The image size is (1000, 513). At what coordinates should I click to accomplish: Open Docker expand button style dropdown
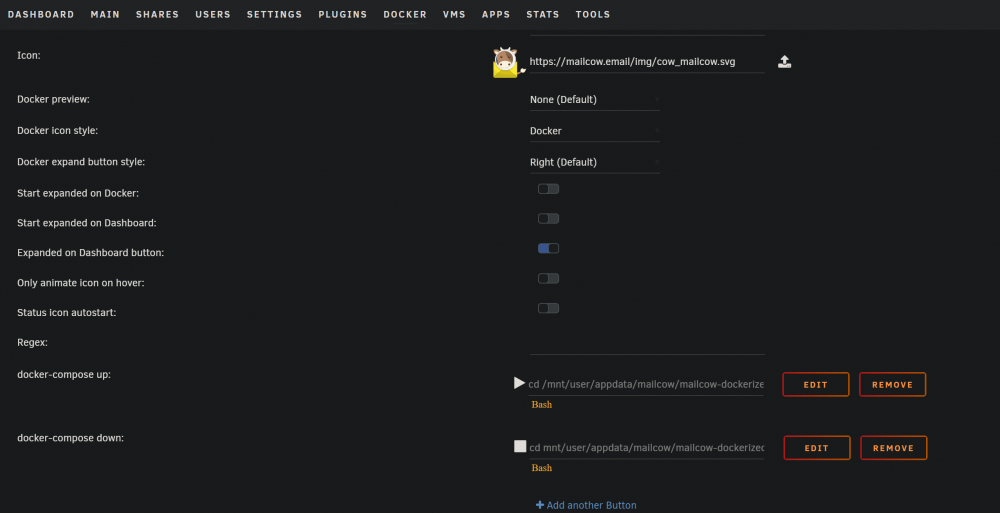pyautogui.click(x=594, y=162)
